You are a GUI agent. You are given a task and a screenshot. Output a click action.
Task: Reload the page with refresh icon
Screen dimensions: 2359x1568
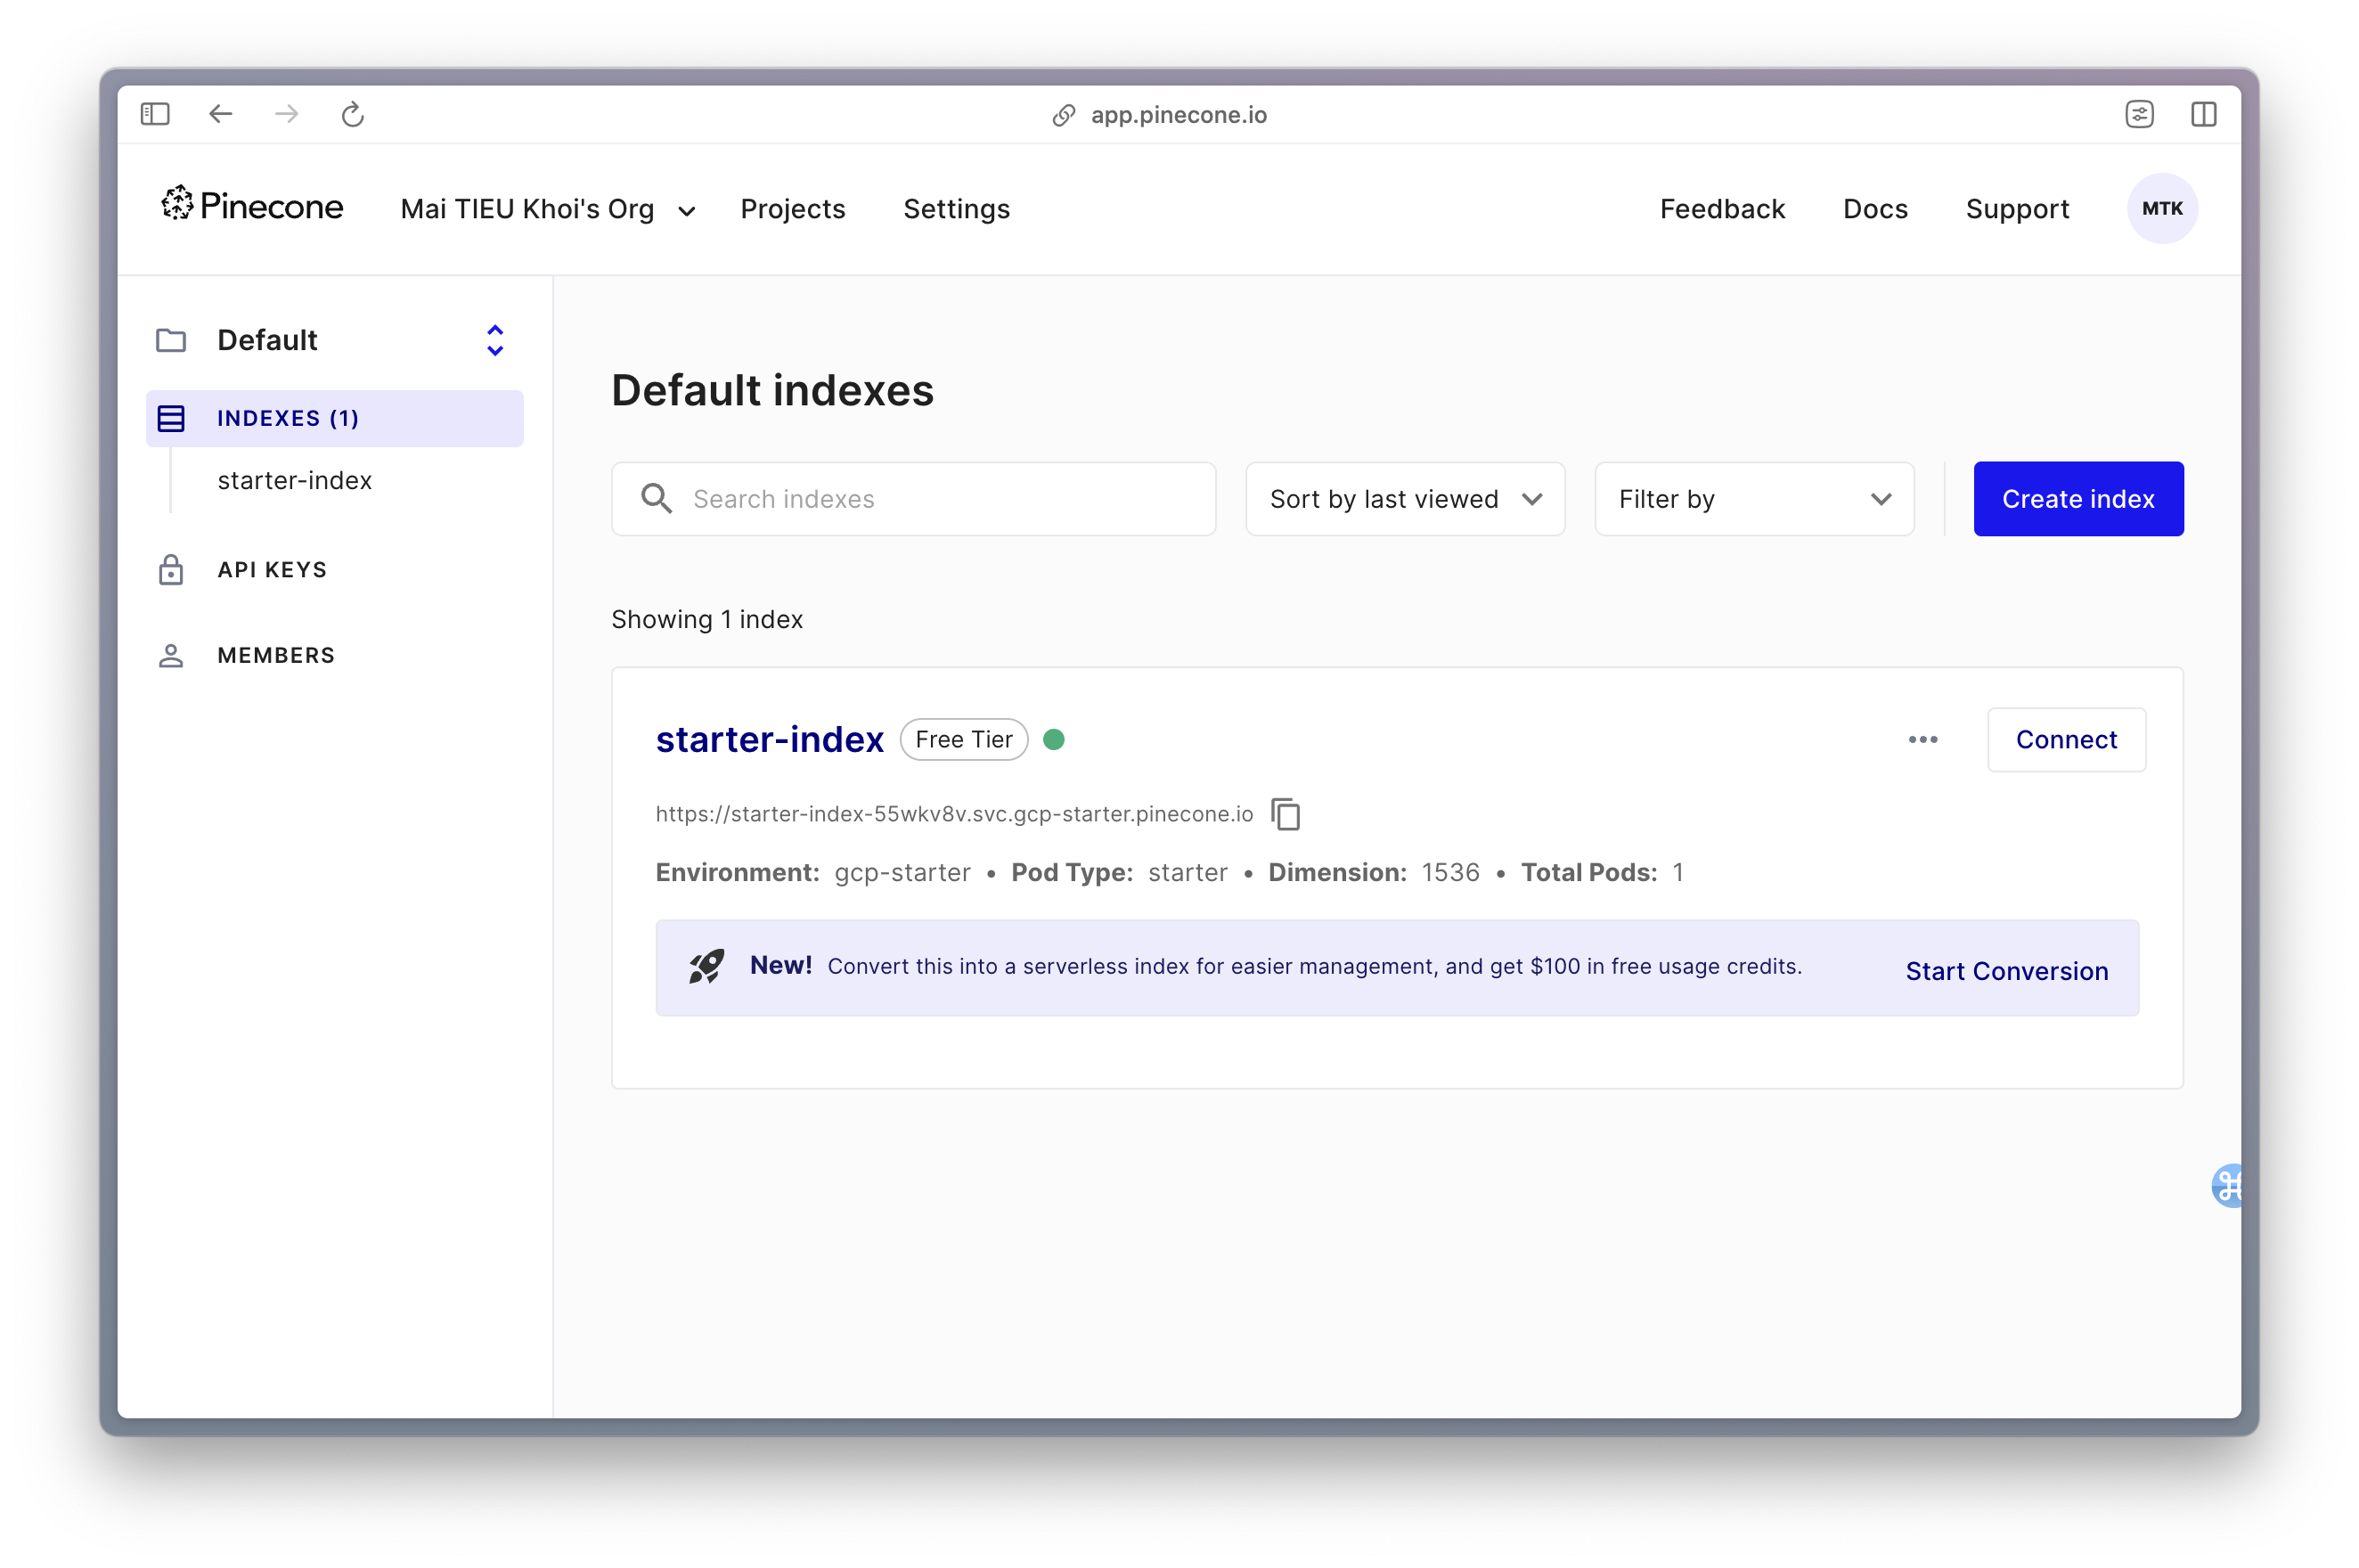352,114
